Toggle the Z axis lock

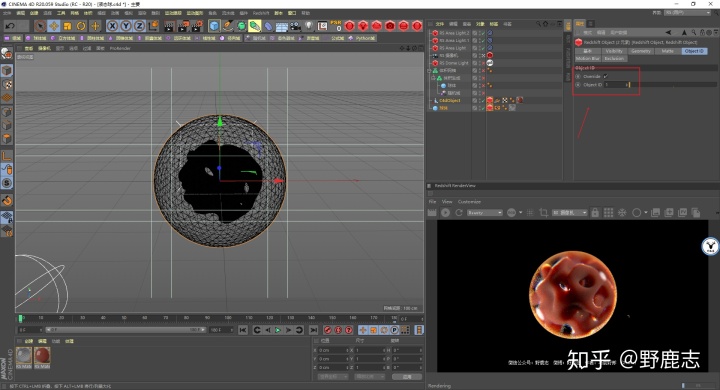140,26
